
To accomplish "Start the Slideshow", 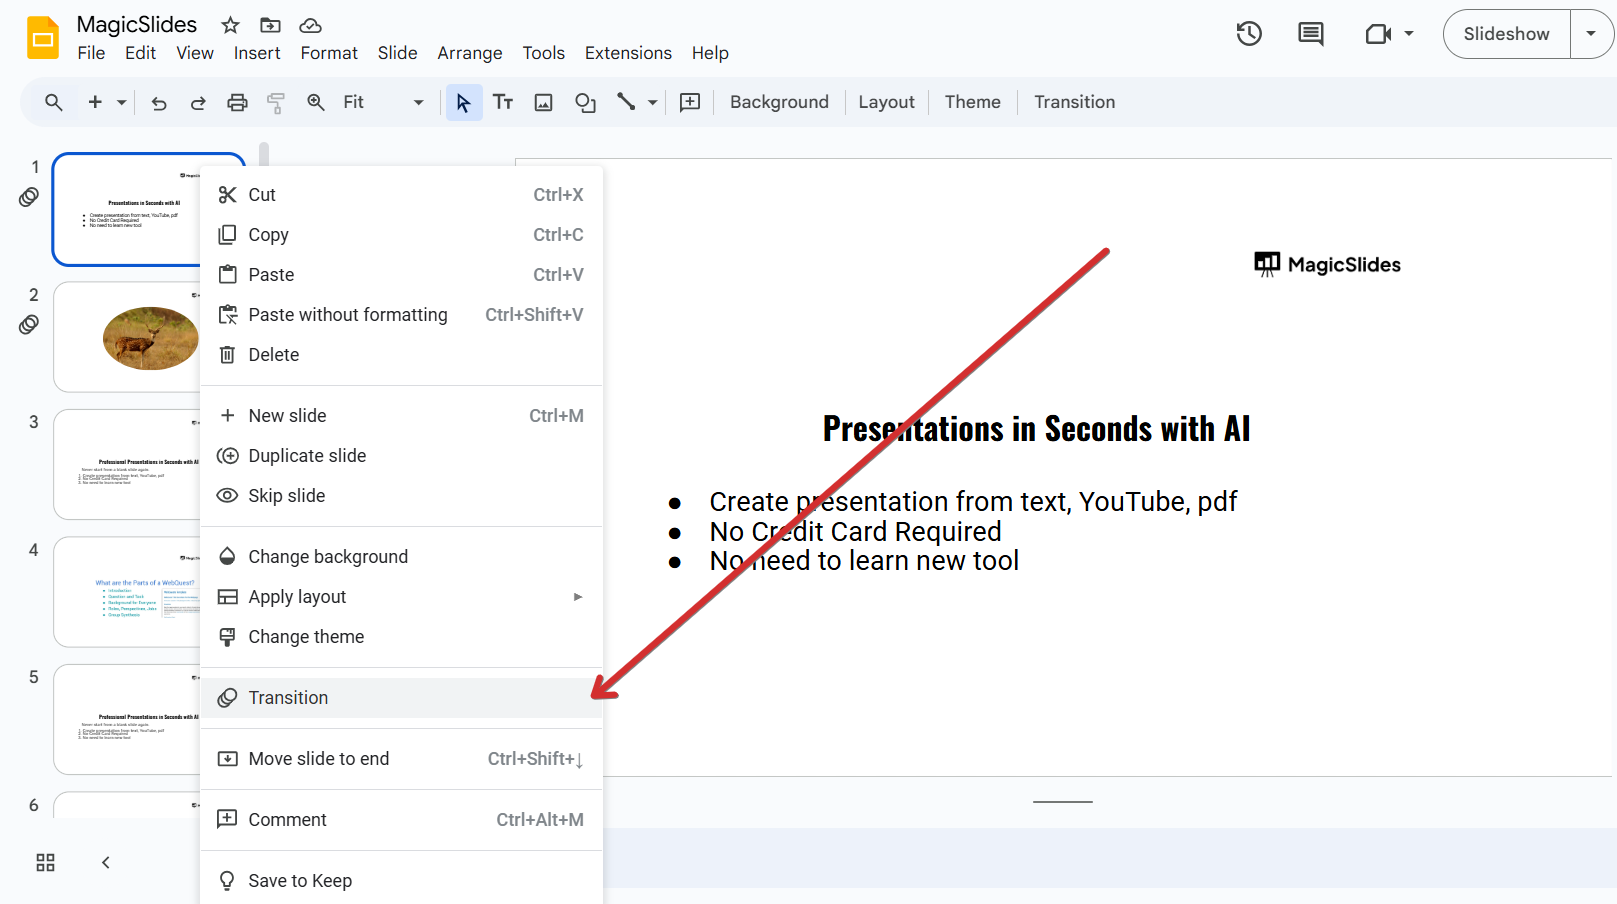I will [1506, 34].
